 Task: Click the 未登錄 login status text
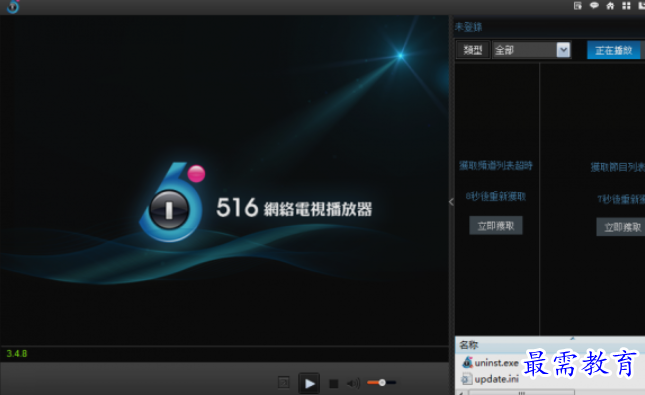coord(468,27)
